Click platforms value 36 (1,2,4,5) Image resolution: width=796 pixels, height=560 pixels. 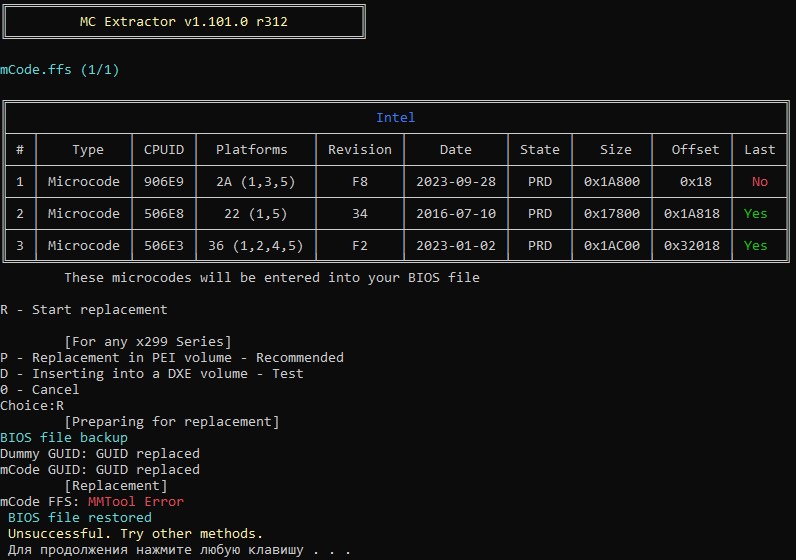[x=256, y=246]
